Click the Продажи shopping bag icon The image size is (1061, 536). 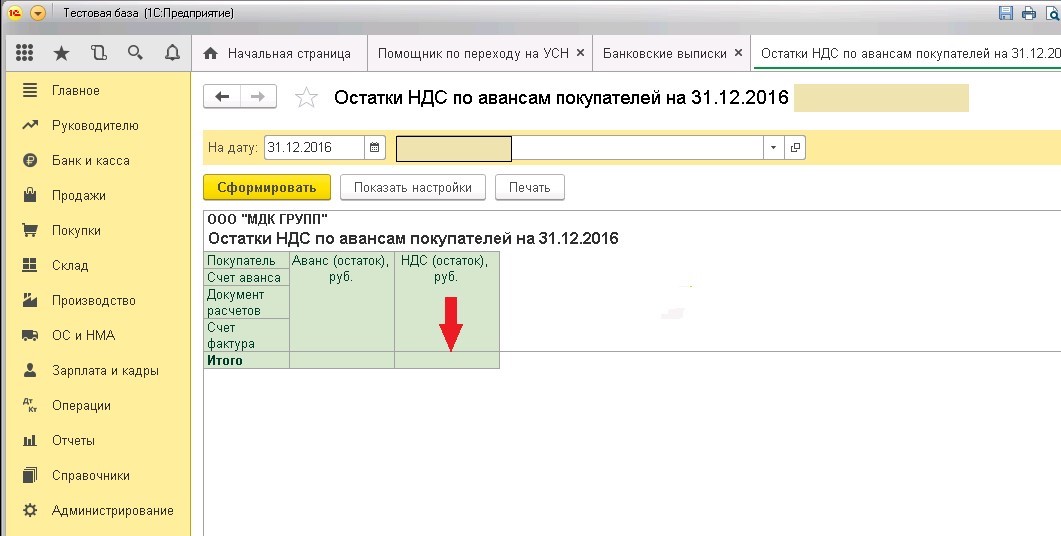point(30,195)
